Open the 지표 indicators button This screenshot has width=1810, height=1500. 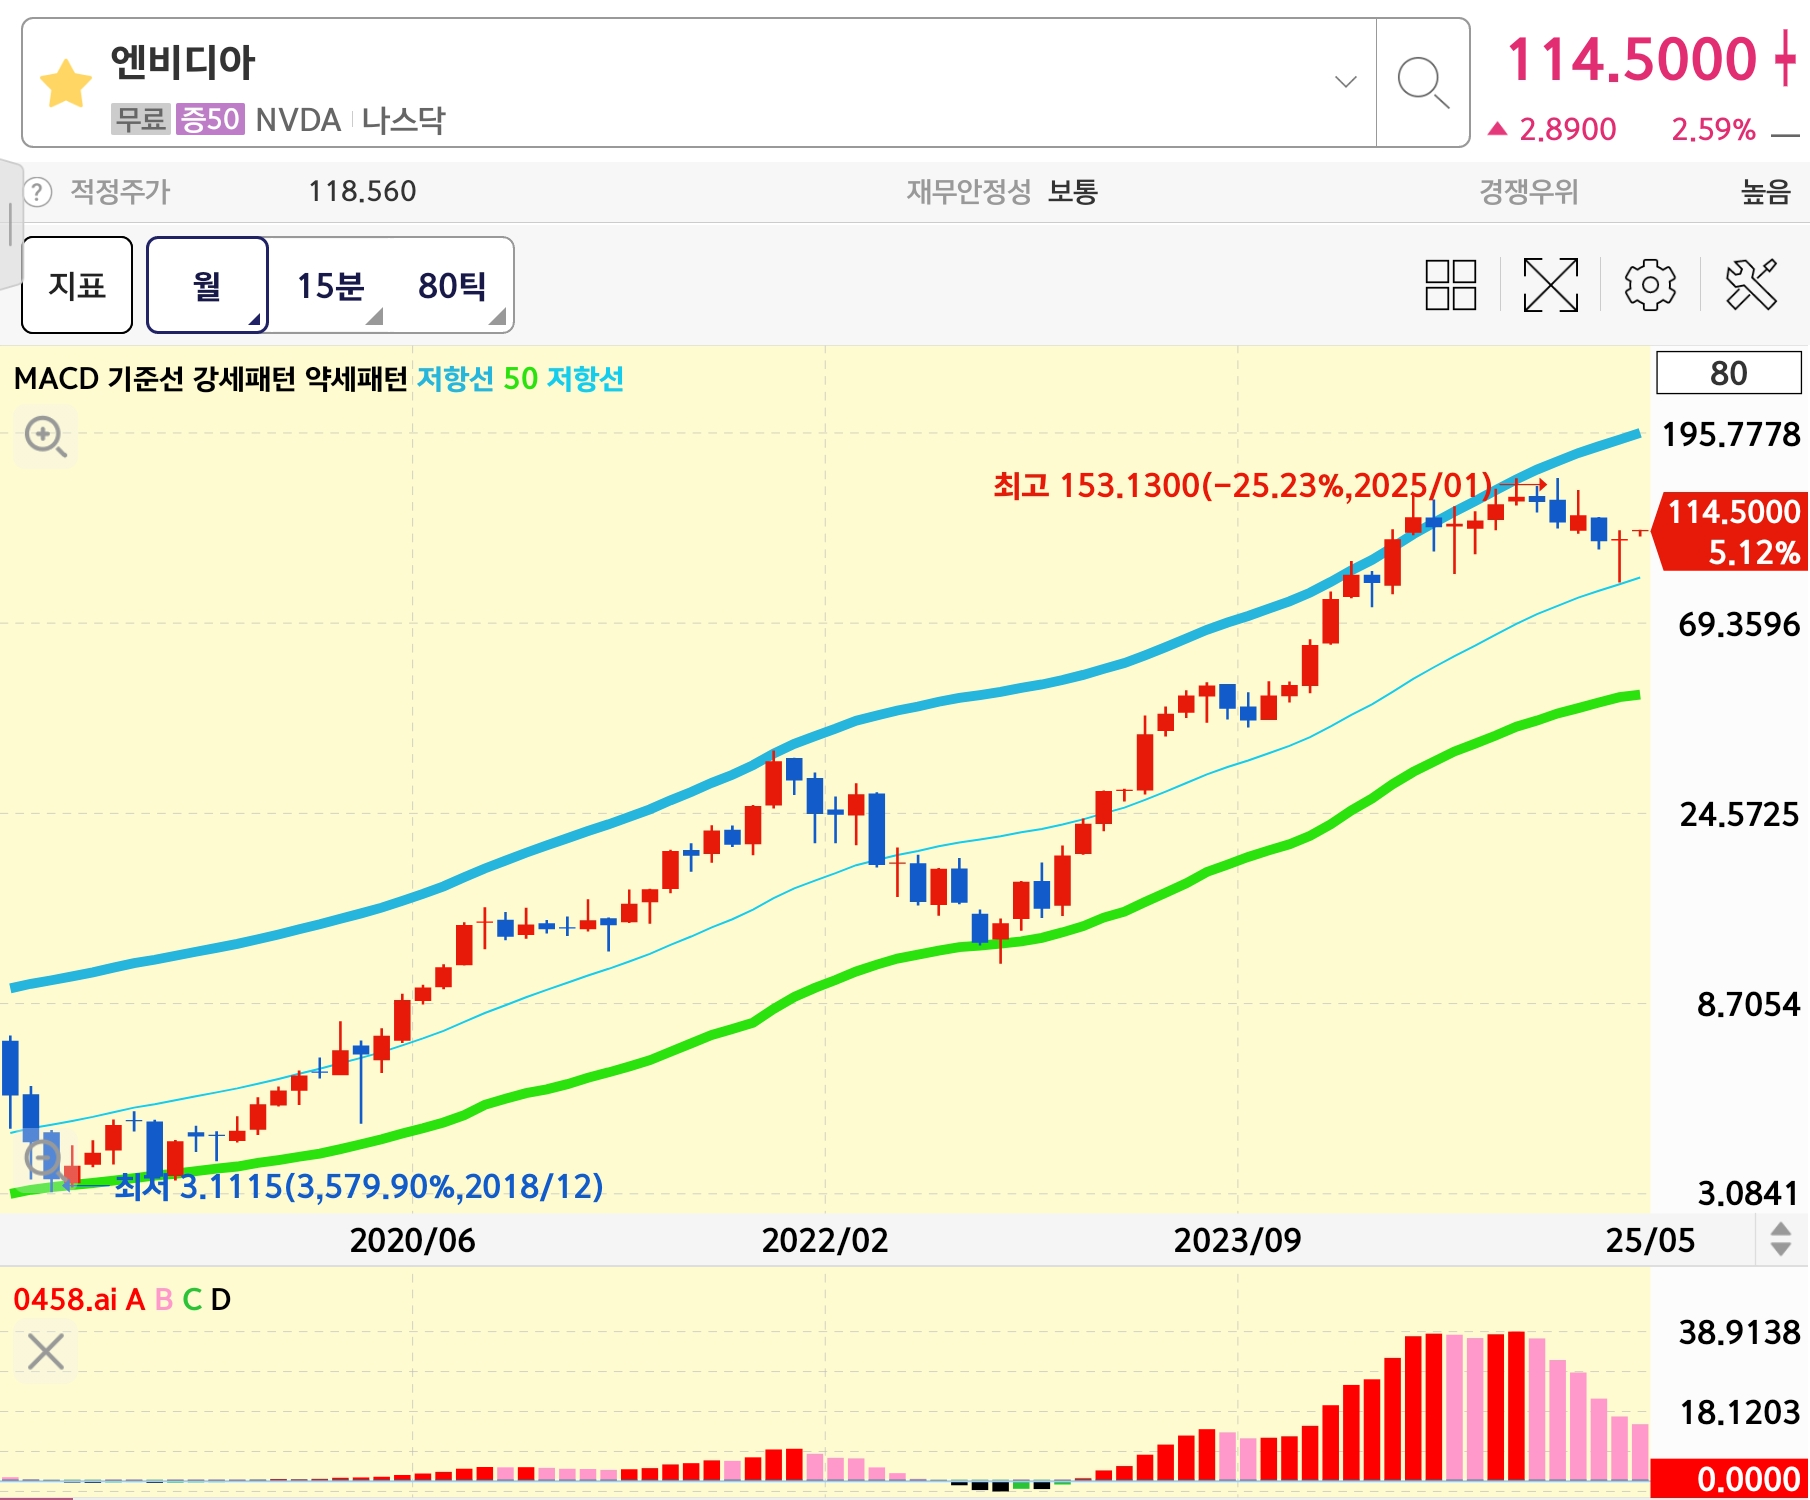[x=77, y=285]
